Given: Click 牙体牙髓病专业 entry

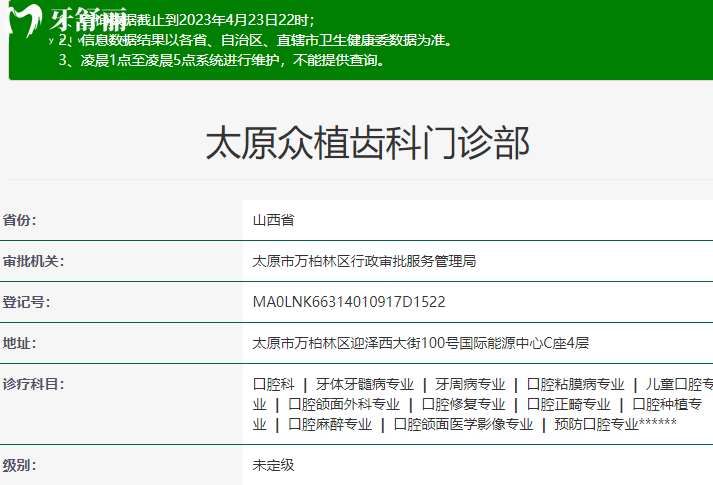Looking at the screenshot, I should (x=365, y=384).
